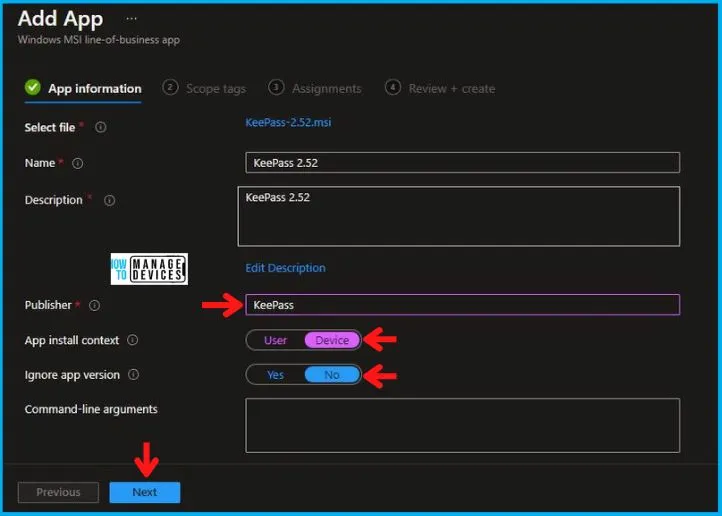The image size is (722, 516).
Task: Switch to the App information tab
Action: click(x=83, y=88)
